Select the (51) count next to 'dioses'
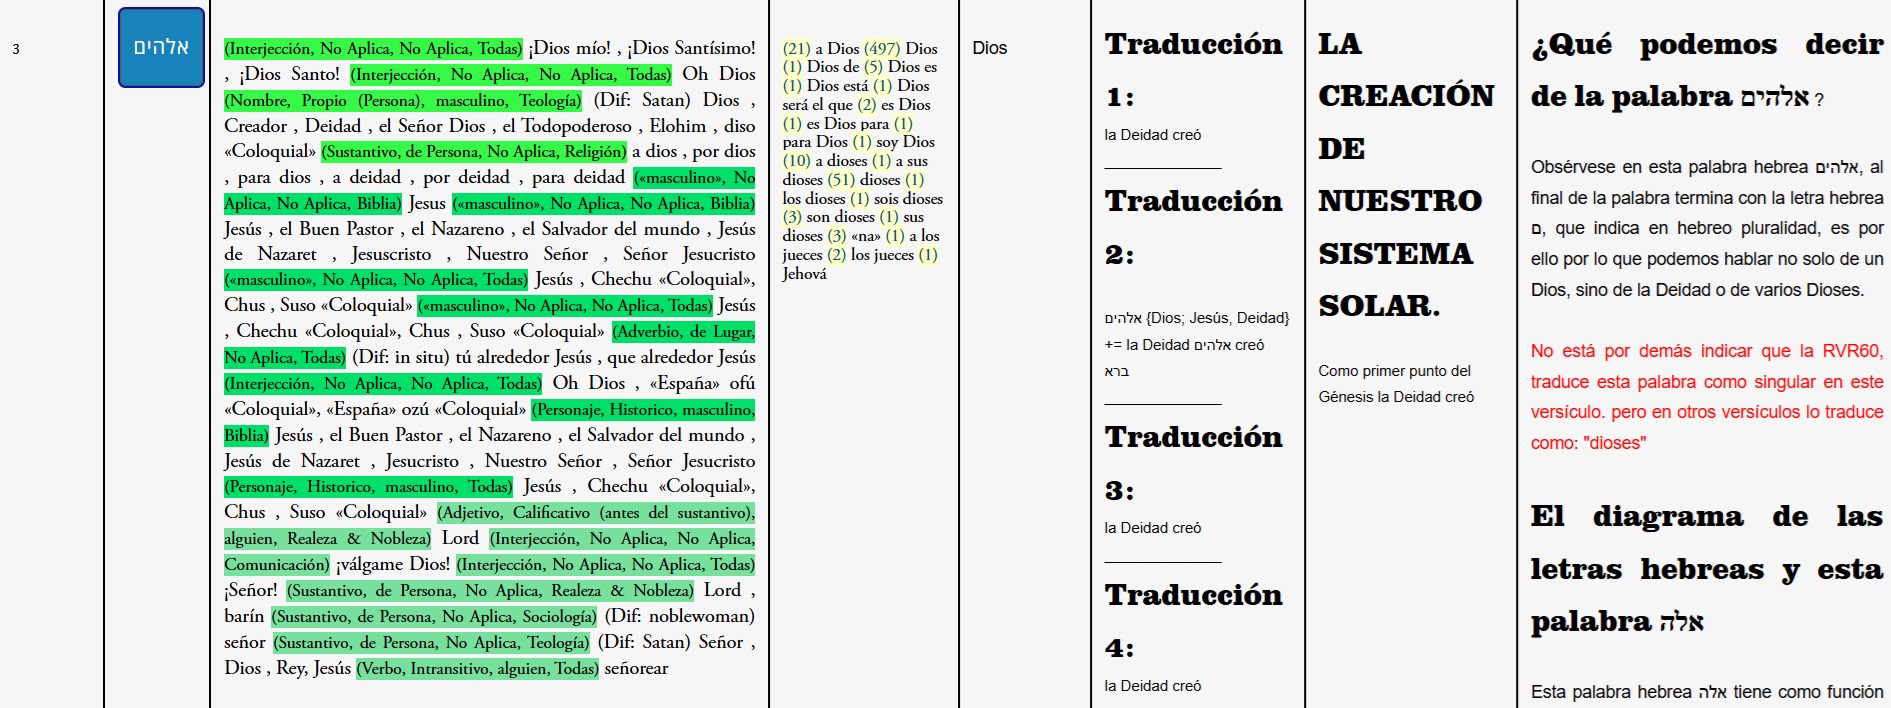This screenshot has height=708, width=1891. click(x=840, y=180)
